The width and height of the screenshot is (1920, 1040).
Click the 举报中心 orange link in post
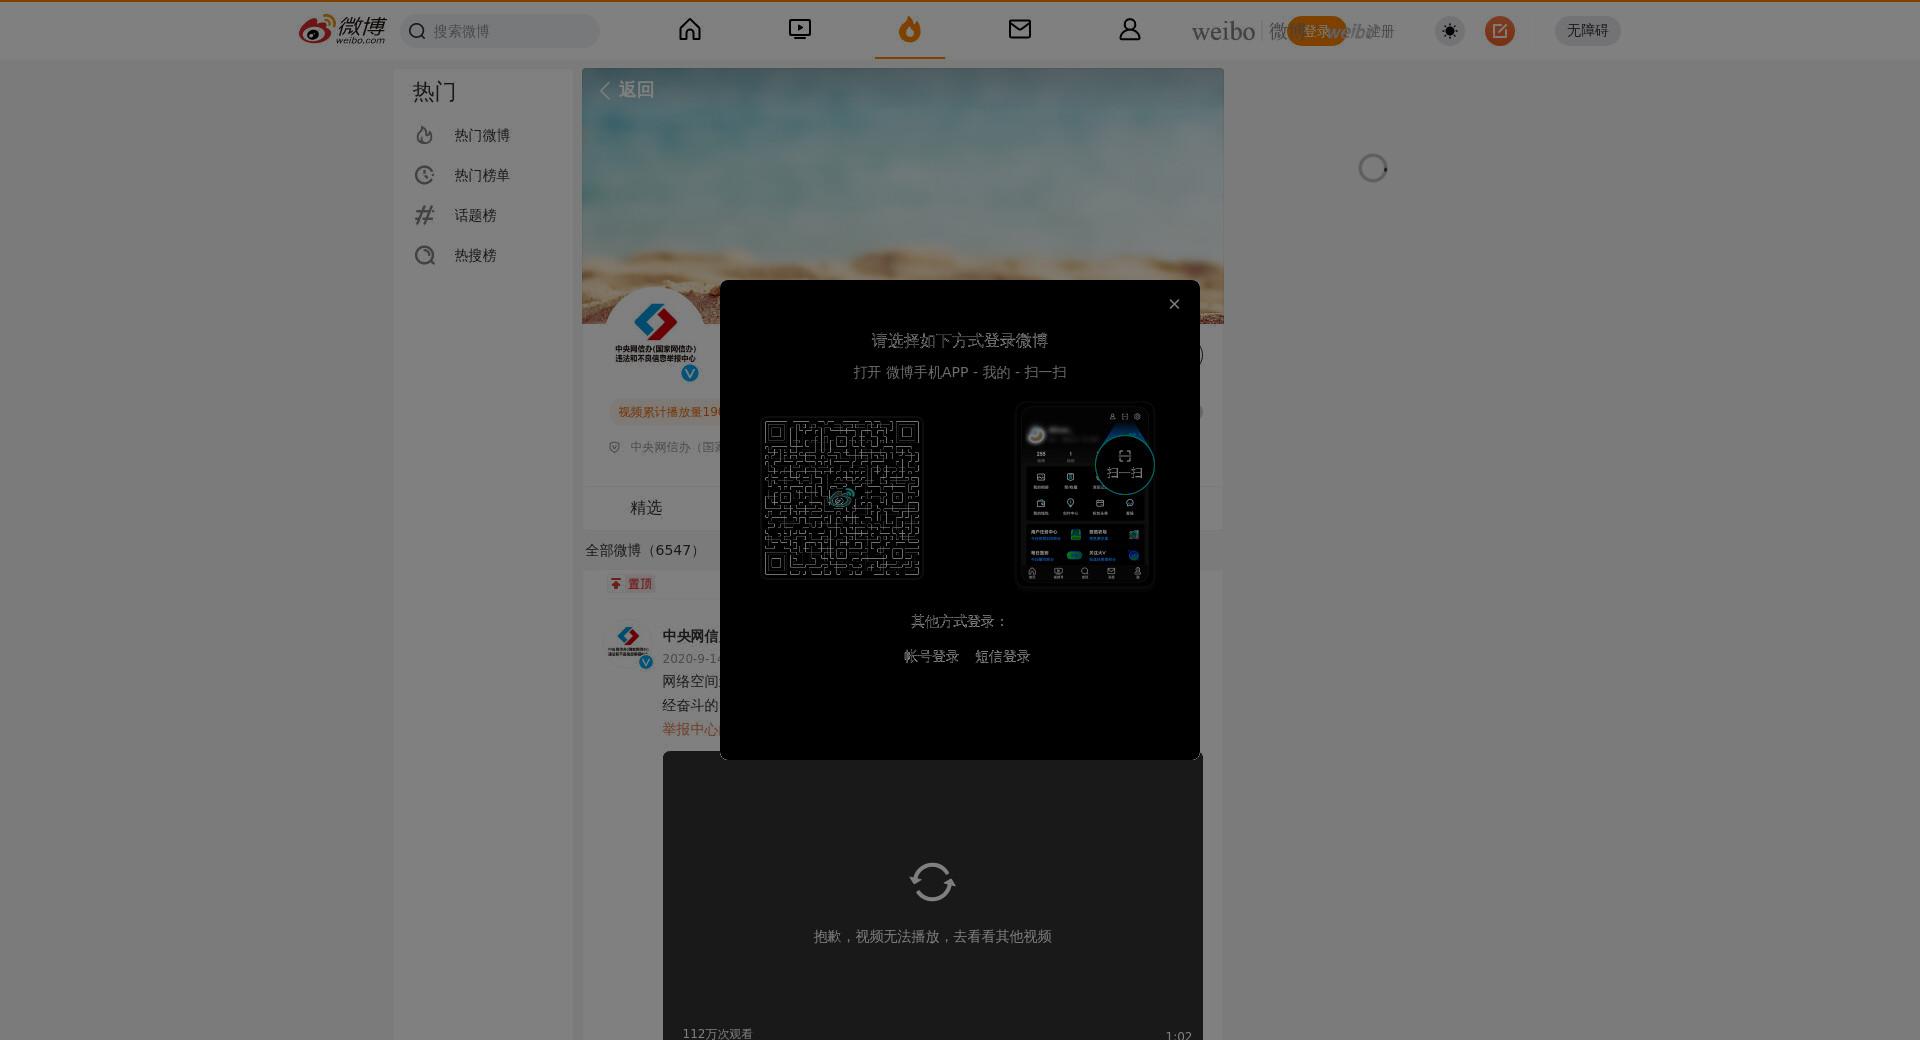690,729
